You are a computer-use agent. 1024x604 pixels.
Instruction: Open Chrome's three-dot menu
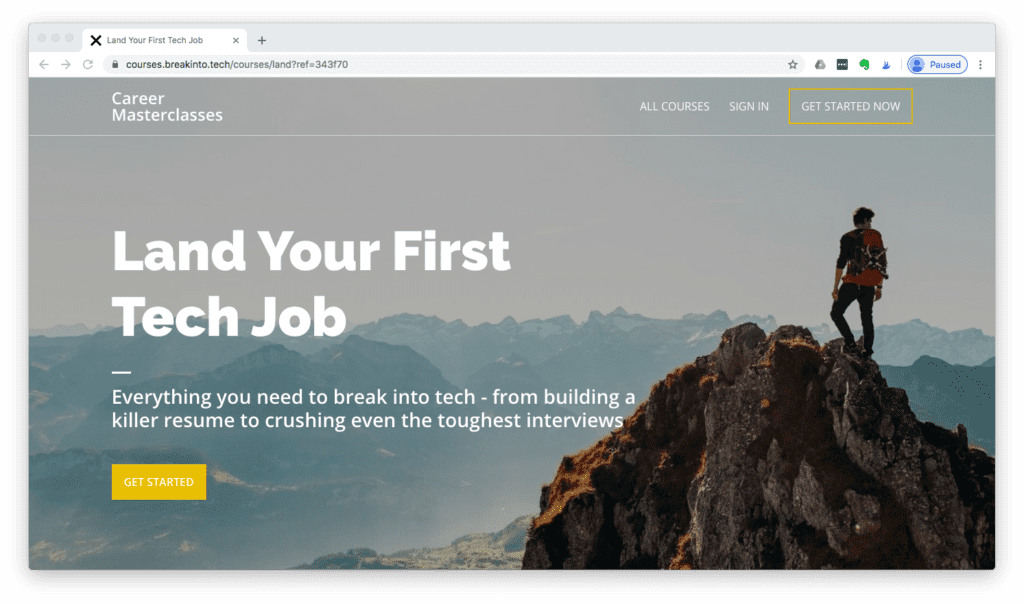[x=980, y=65]
